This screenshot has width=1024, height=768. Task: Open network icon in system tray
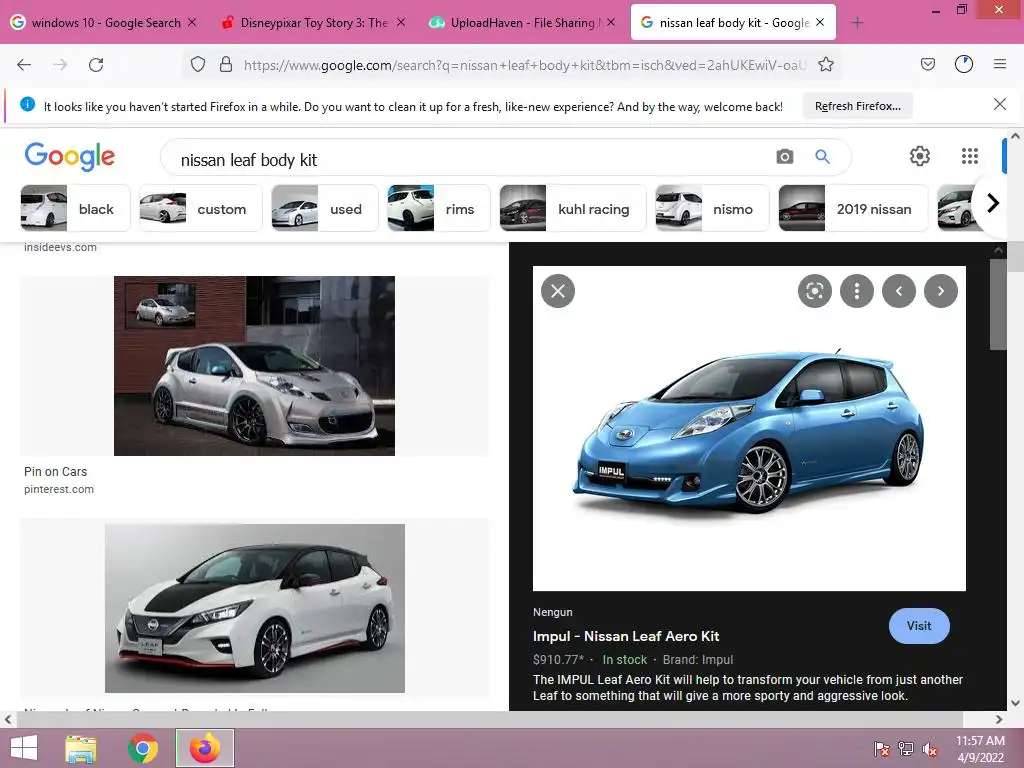[906, 749]
